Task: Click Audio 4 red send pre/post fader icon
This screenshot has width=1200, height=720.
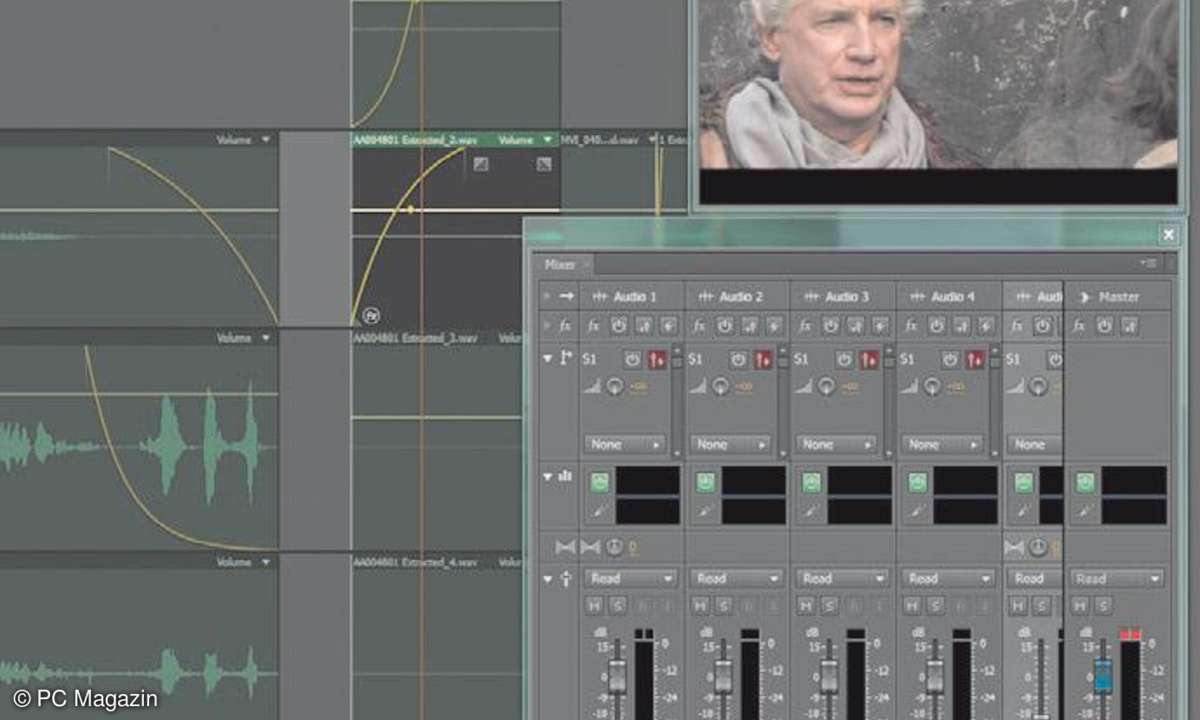Action: click(976, 359)
